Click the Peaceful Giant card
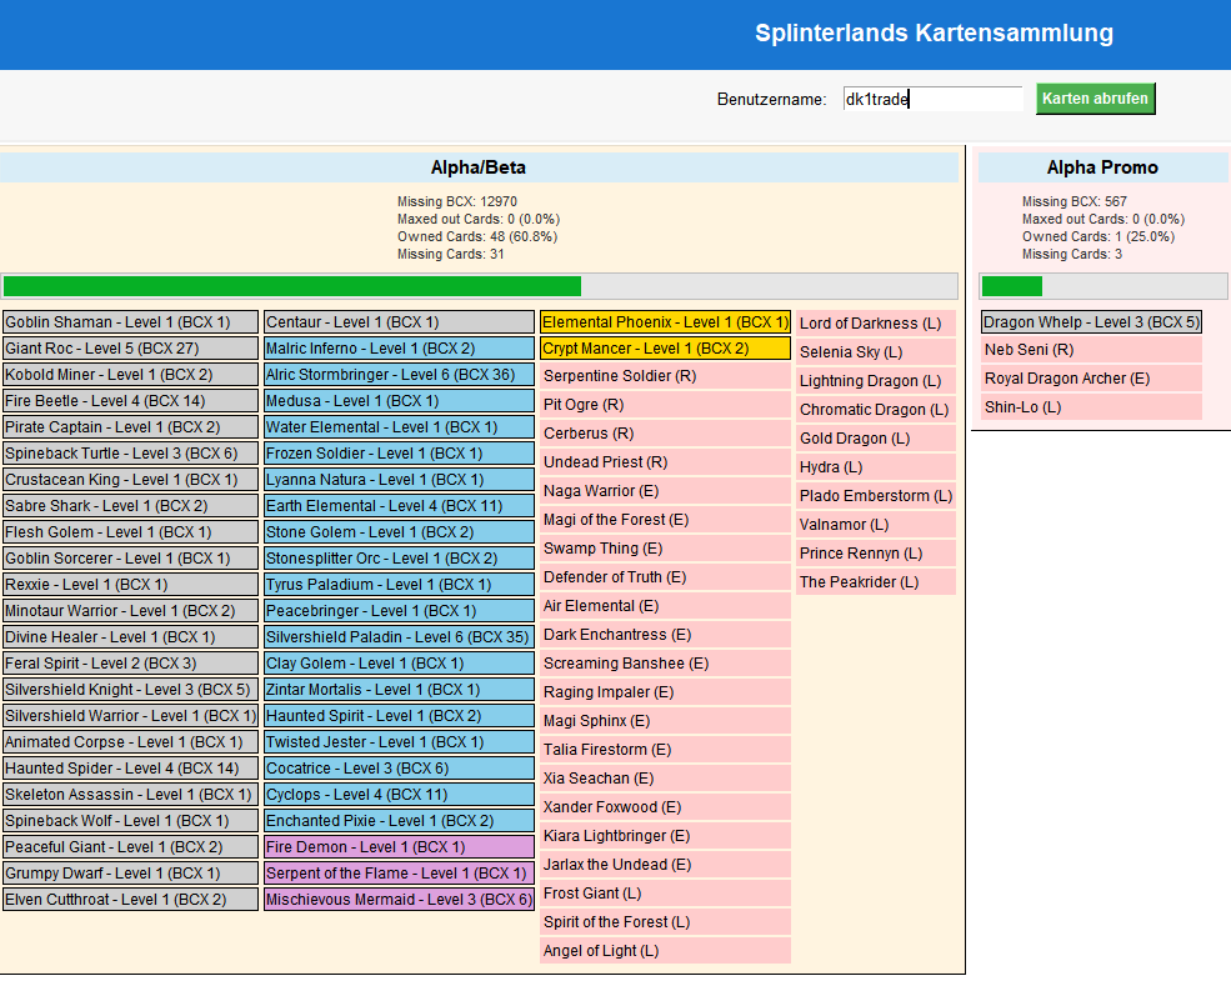The width and height of the screenshot is (1231, 996). click(x=130, y=847)
